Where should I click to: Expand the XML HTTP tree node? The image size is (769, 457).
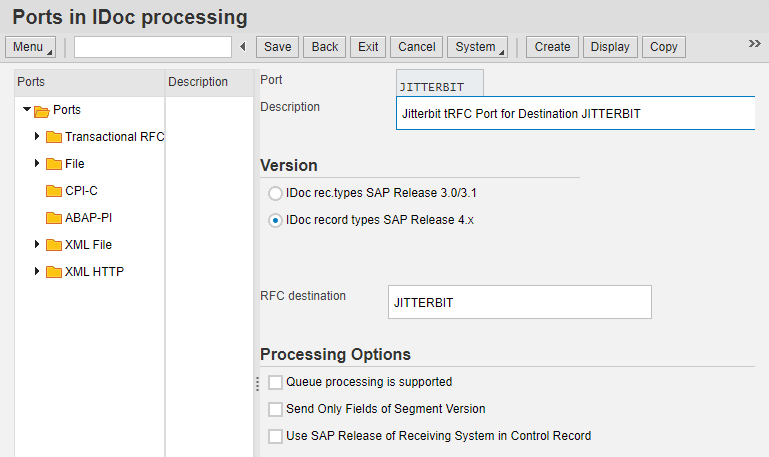(x=37, y=271)
